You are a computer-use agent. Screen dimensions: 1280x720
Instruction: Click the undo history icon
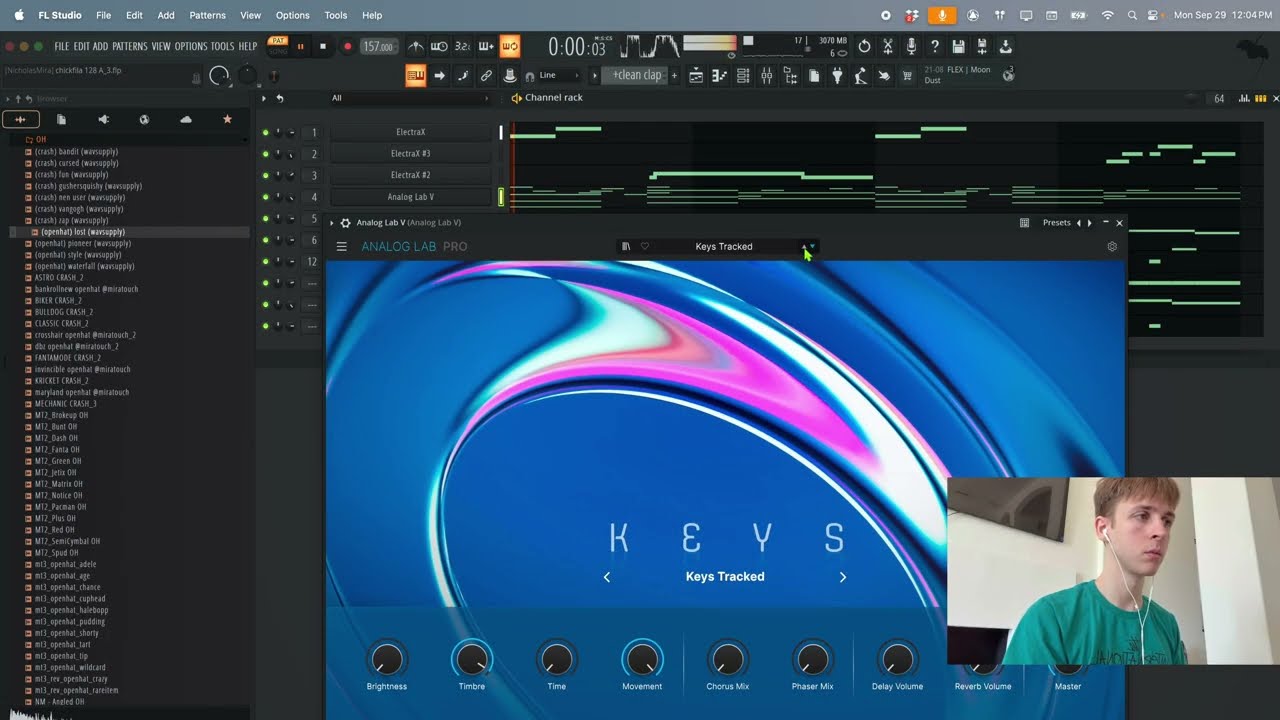pos(864,47)
